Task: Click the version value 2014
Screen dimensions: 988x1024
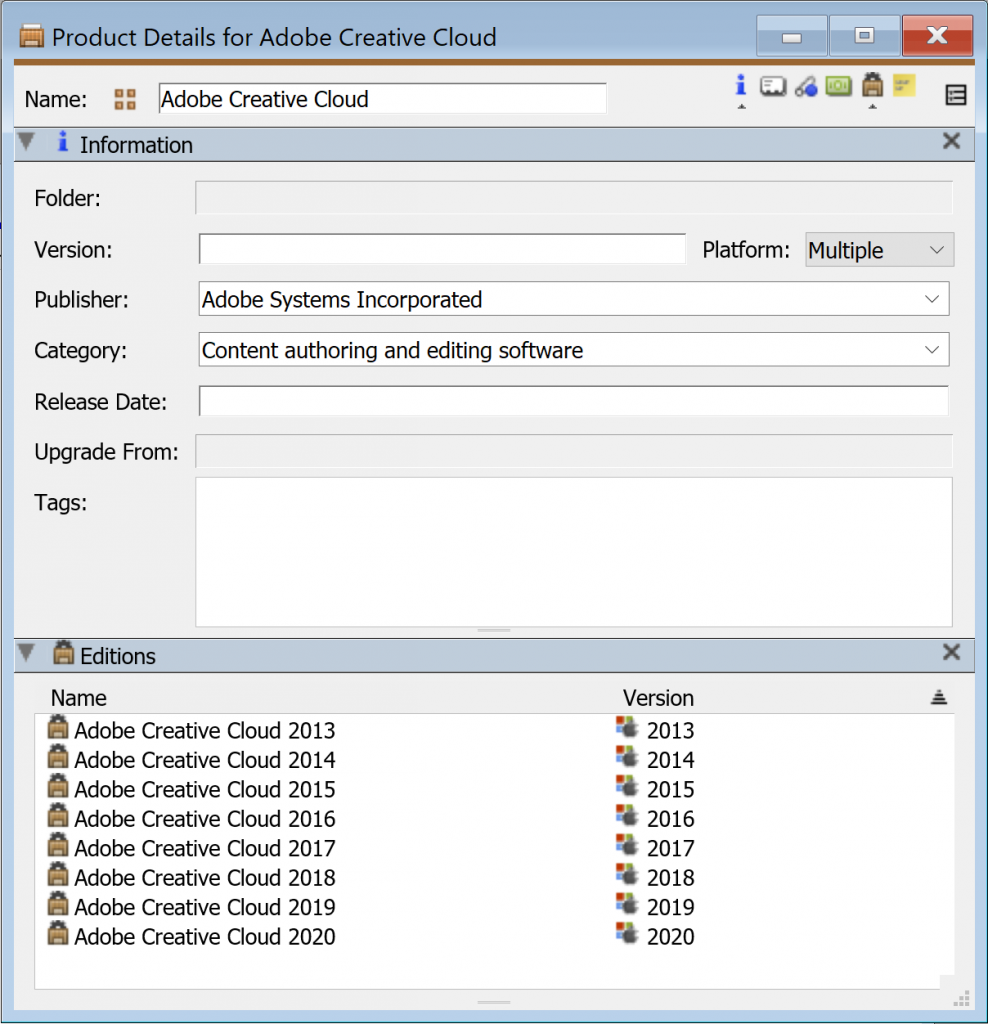Action: (x=671, y=760)
